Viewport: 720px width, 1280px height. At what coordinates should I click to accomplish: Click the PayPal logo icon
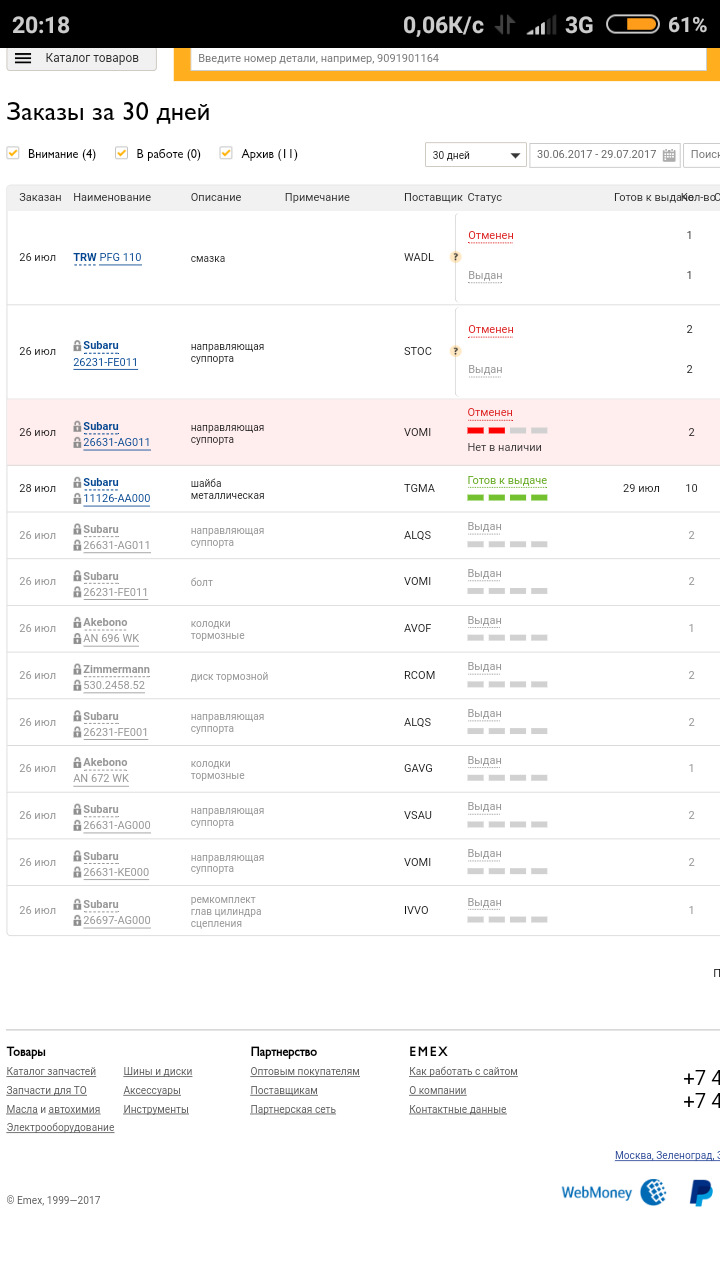point(701,1192)
